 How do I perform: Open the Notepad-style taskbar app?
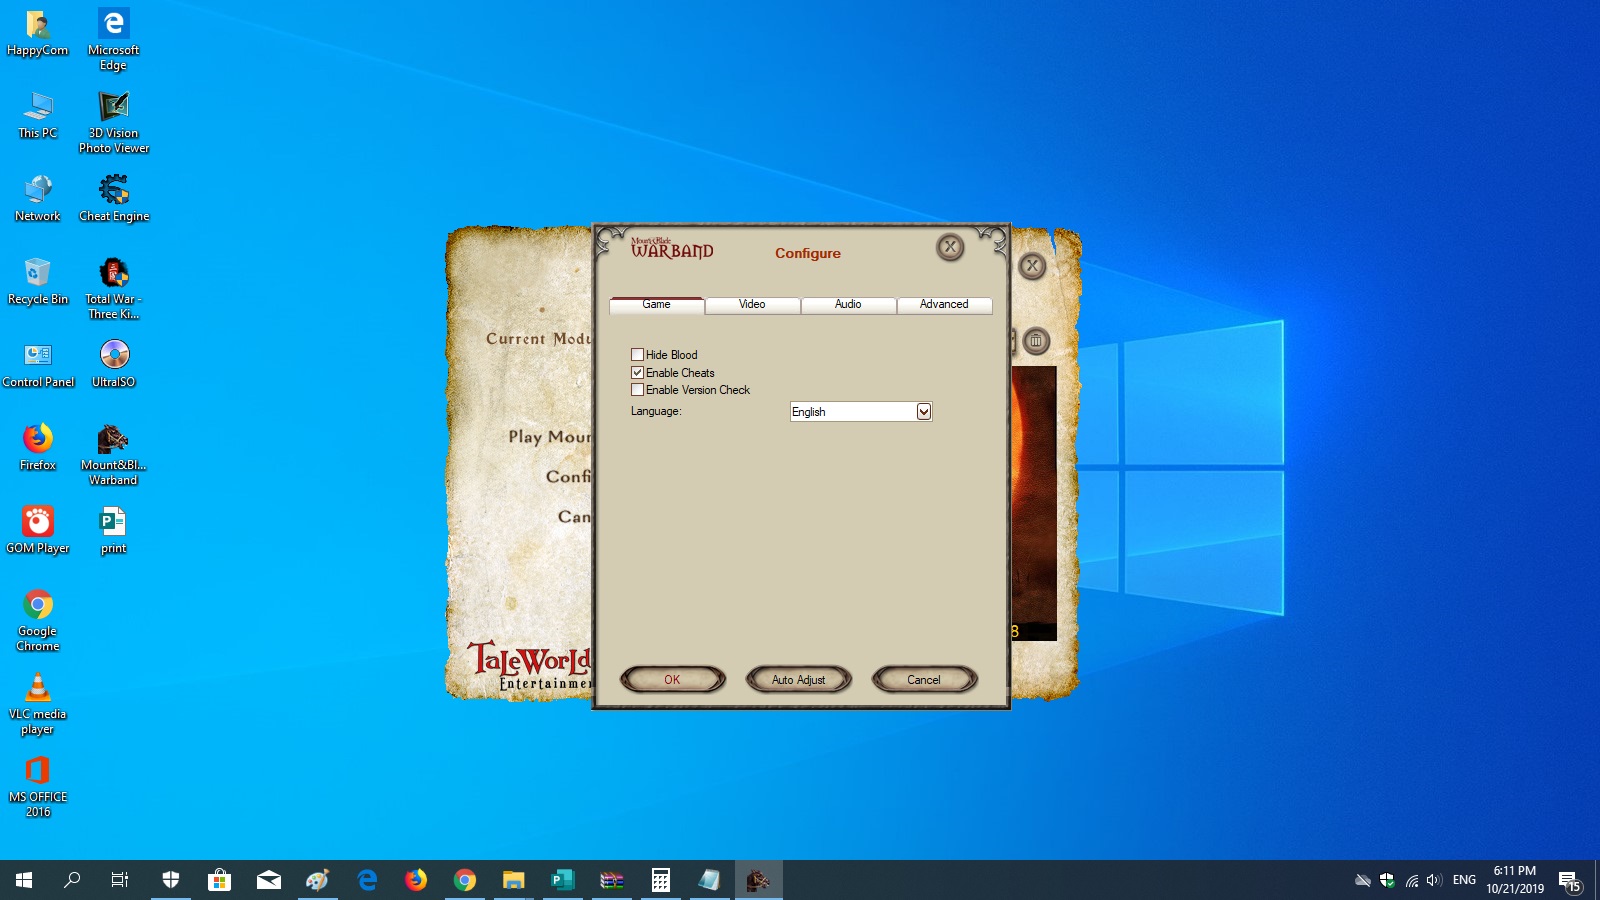(x=710, y=880)
